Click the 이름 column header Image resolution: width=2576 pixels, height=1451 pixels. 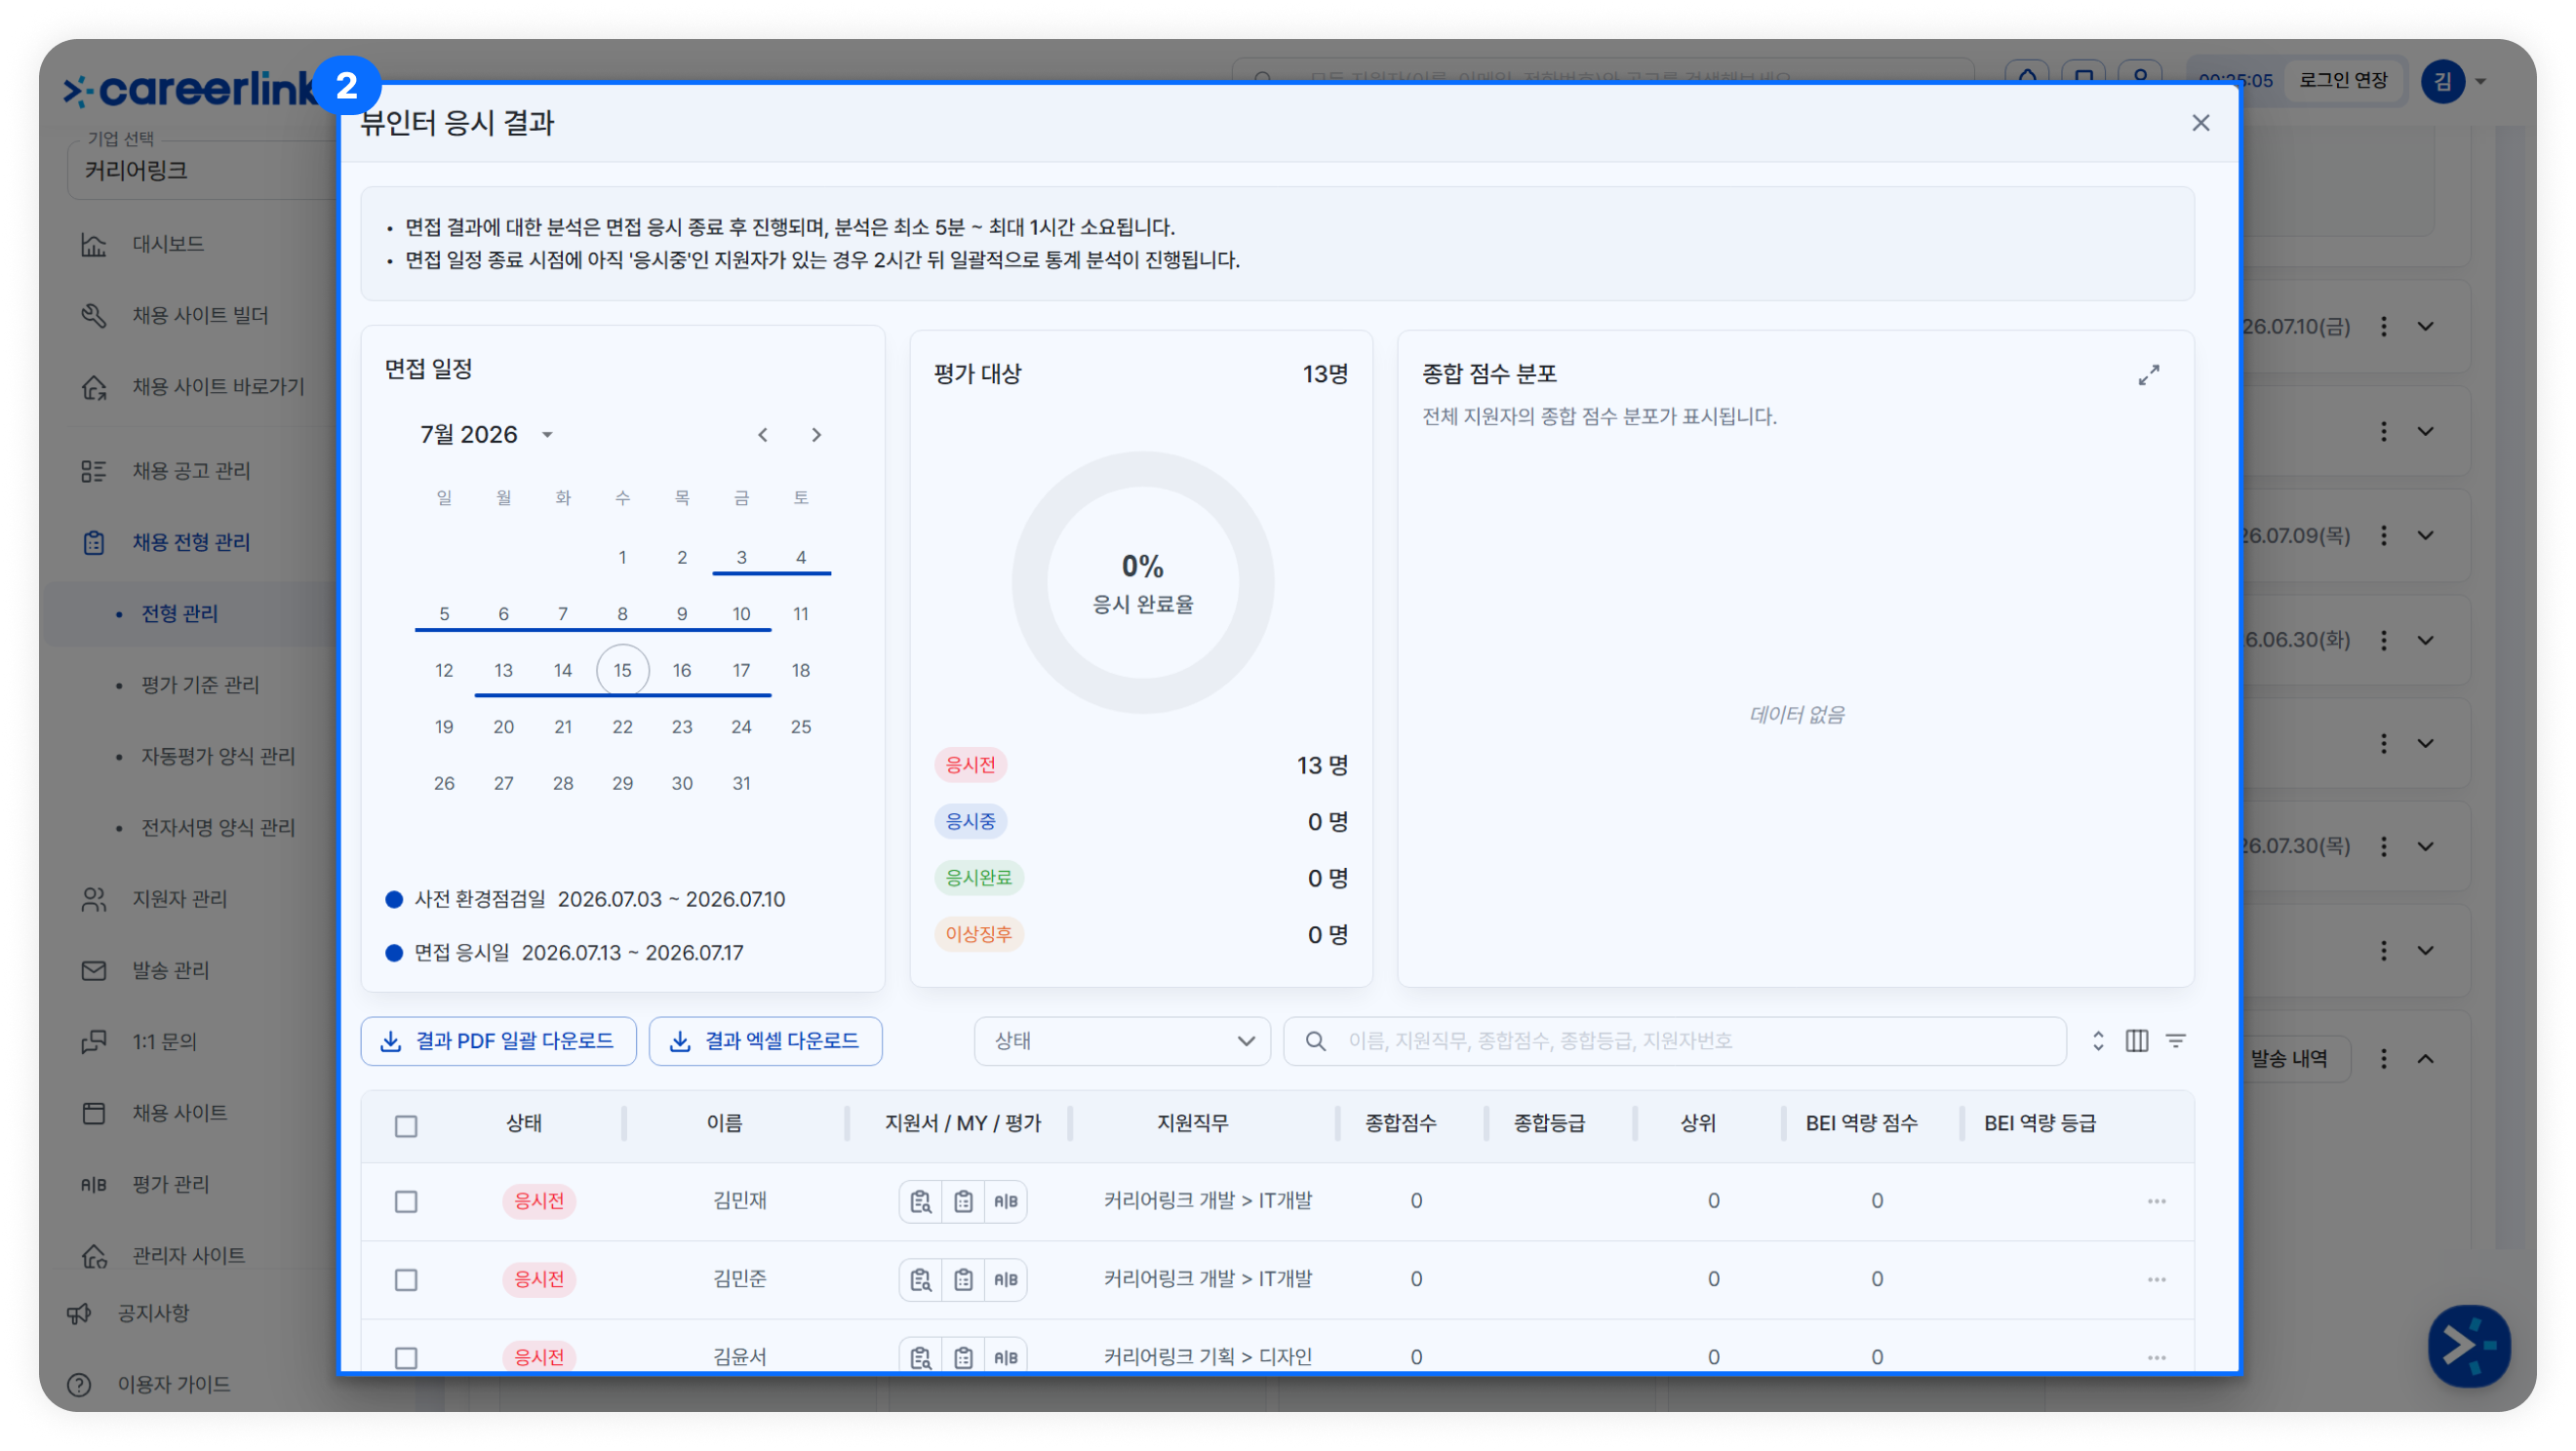(x=724, y=1123)
